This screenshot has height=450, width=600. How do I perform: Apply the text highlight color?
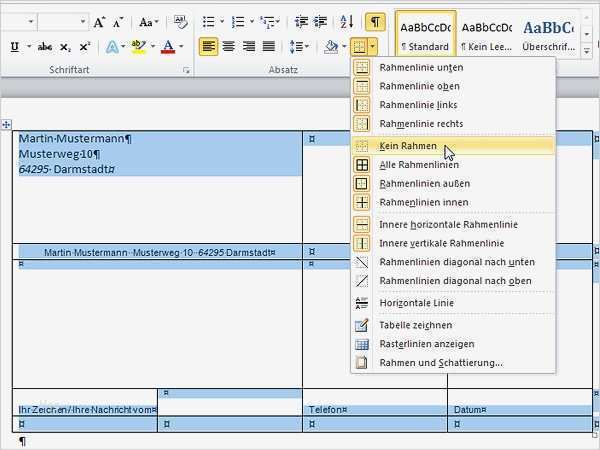point(138,47)
